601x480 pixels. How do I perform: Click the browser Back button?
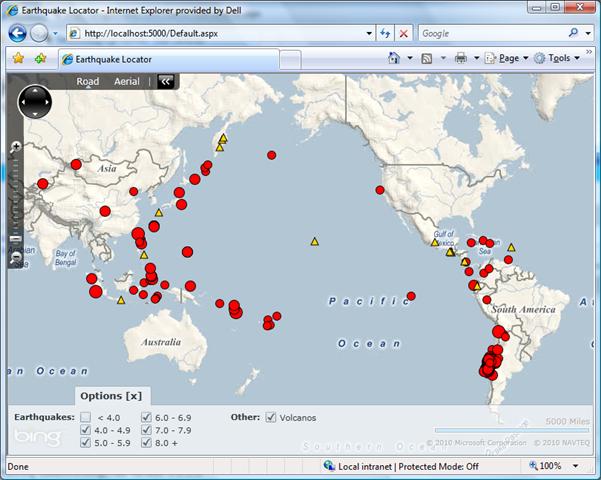click(17, 33)
